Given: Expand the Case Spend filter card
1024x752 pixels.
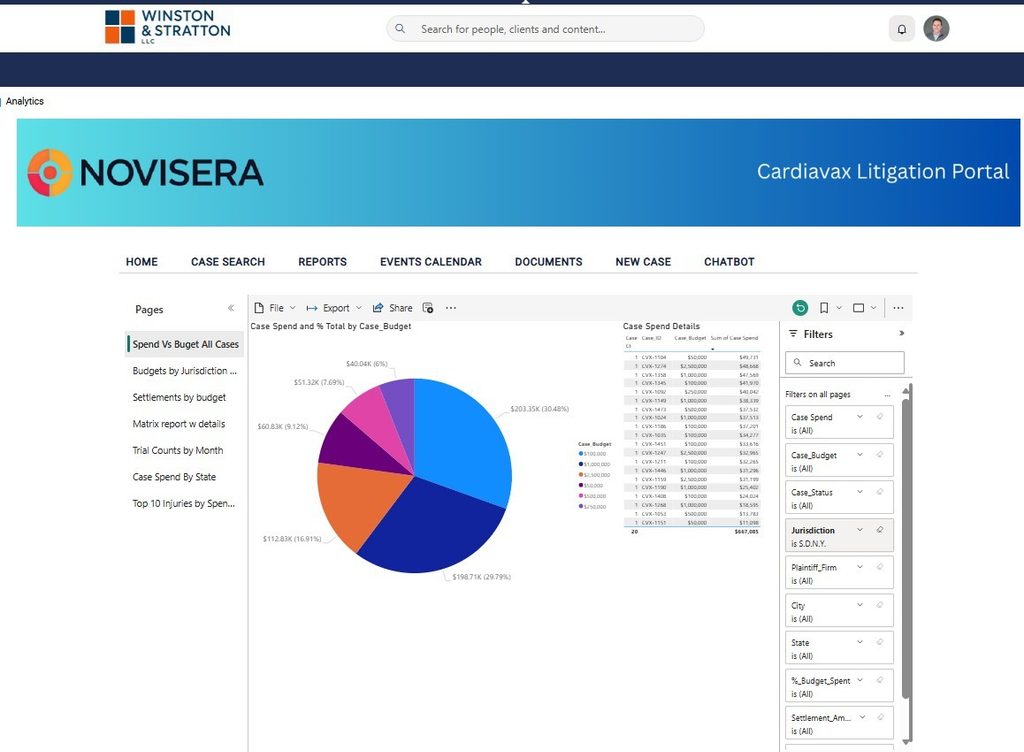Looking at the screenshot, I should (860, 416).
